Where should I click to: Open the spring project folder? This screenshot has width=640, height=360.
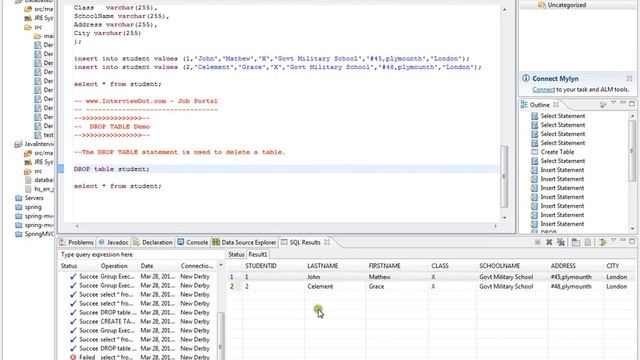(x=29, y=207)
